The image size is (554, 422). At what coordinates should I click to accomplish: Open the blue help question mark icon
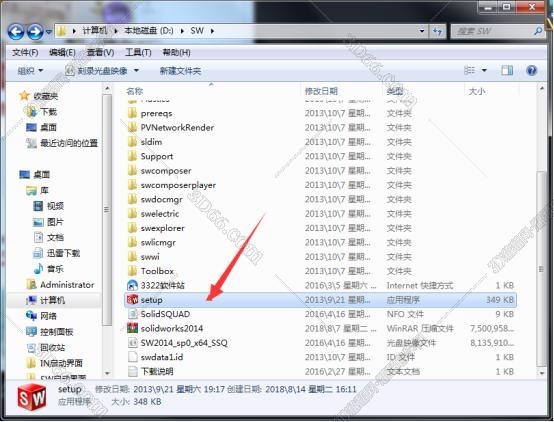[531, 70]
